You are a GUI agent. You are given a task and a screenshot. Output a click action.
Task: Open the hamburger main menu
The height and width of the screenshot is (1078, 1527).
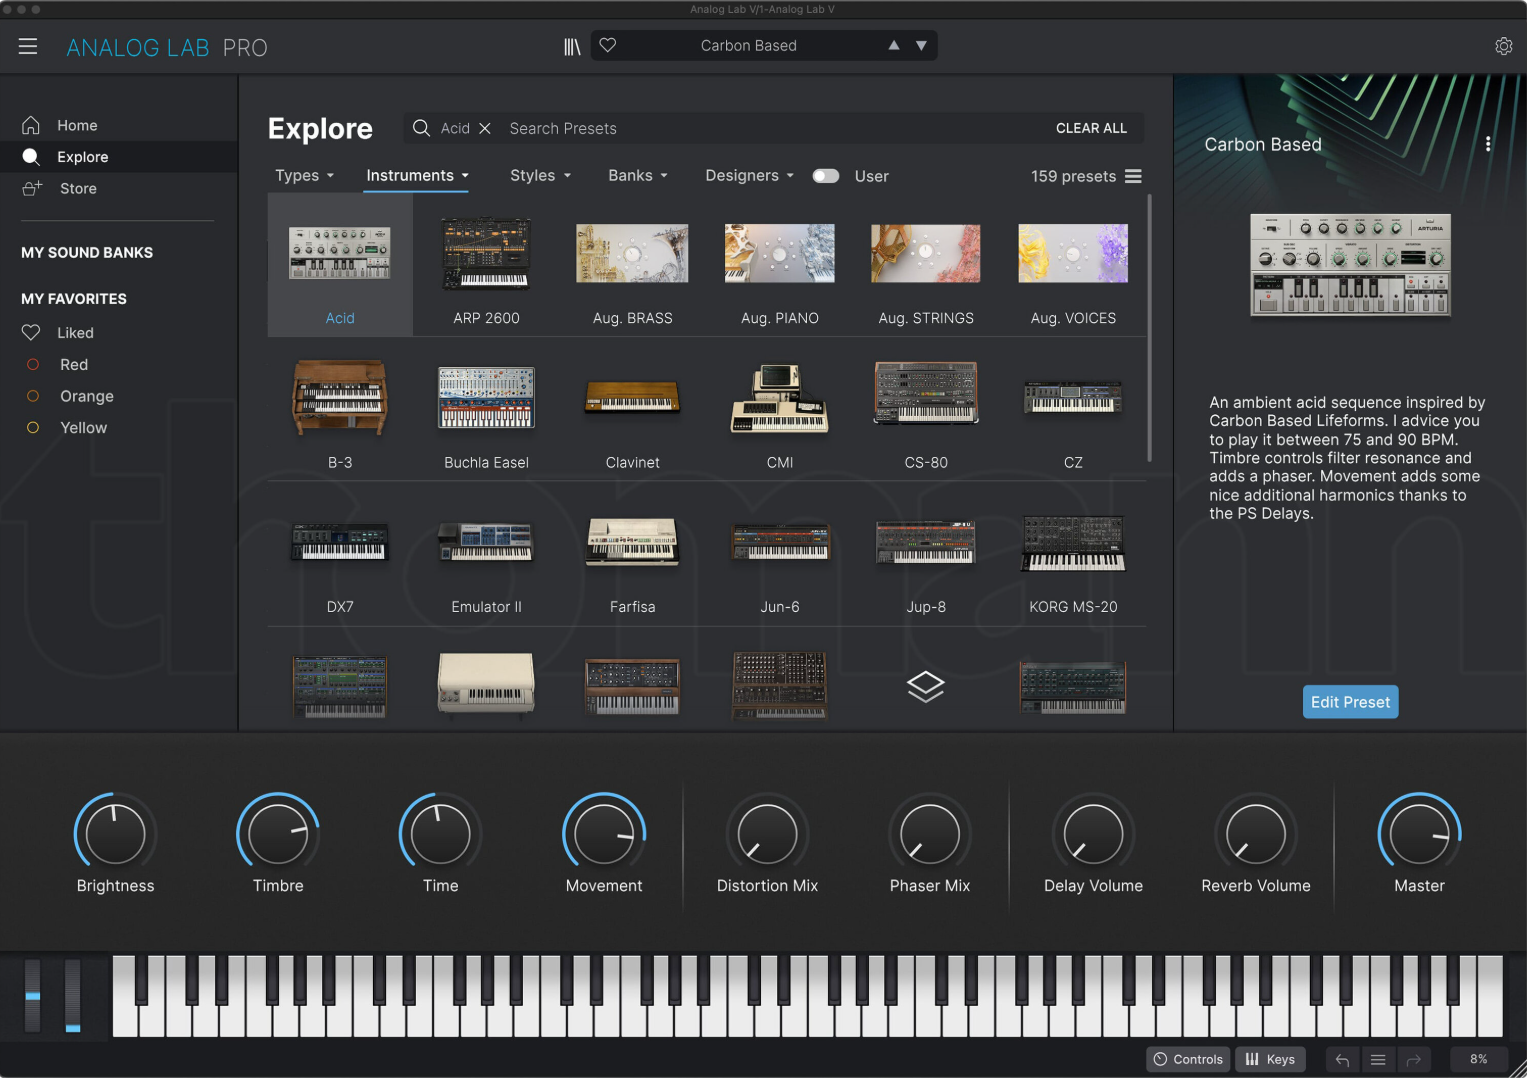point(28,47)
